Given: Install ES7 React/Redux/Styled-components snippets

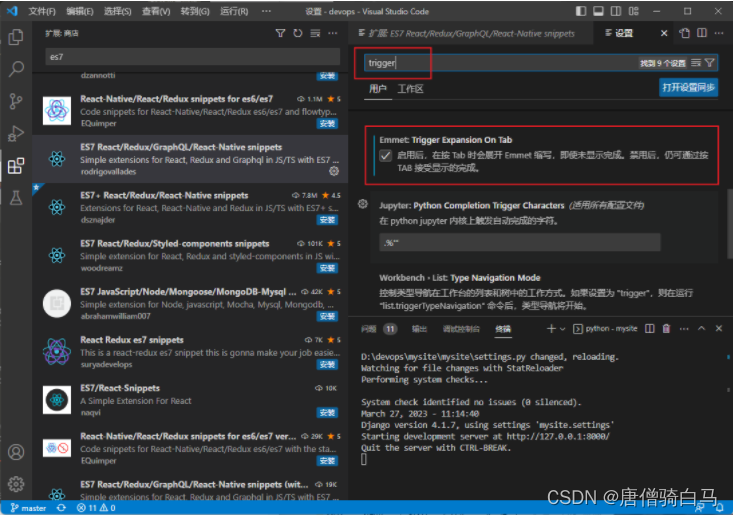Looking at the screenshot, I should (x=327, y=268).
